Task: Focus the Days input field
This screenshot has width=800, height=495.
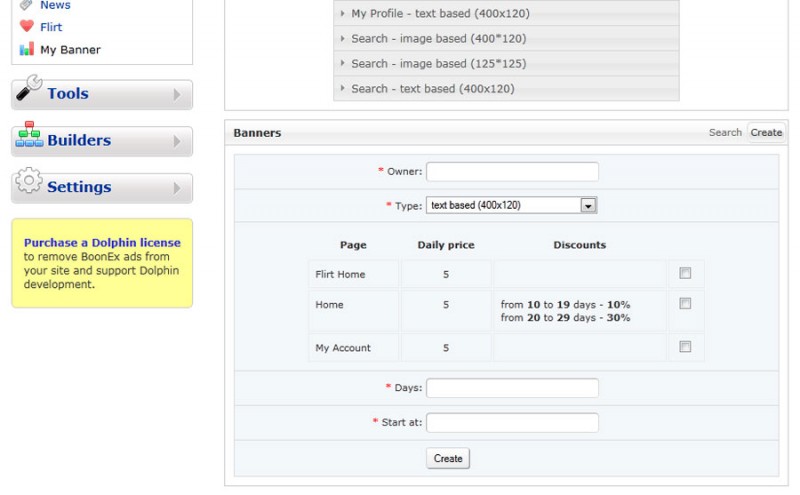Action: click(x=512, y=388)
